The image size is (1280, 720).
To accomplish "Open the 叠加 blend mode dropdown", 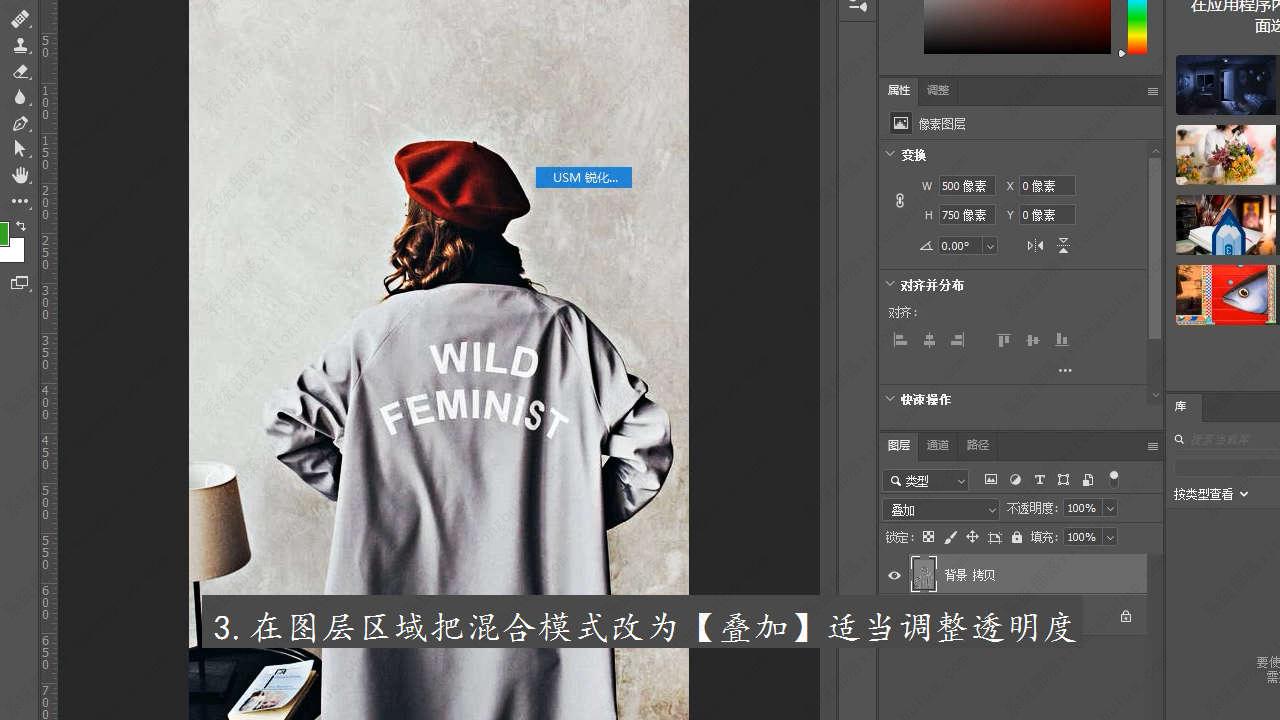I will pyautogui.click(x=941, y=510).
